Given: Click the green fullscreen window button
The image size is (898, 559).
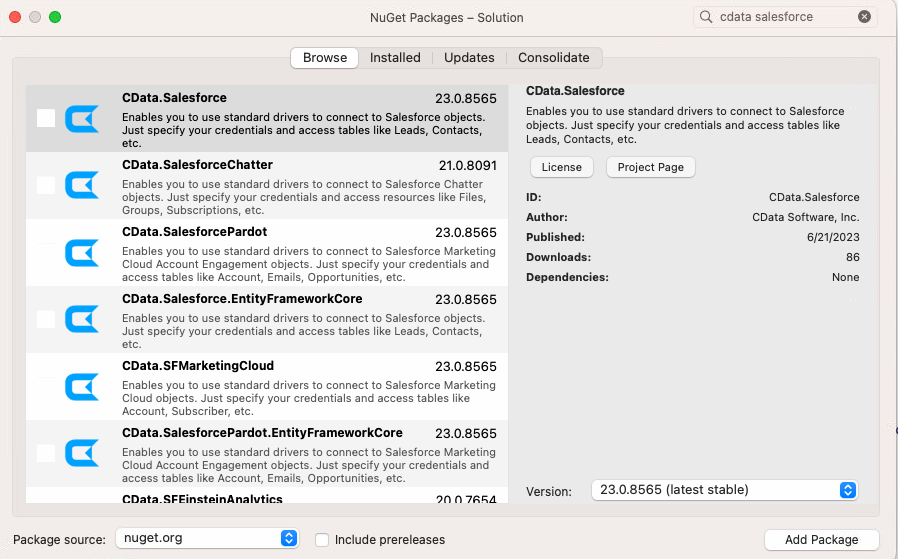Looking at the screenshot, I should point(55,17).
